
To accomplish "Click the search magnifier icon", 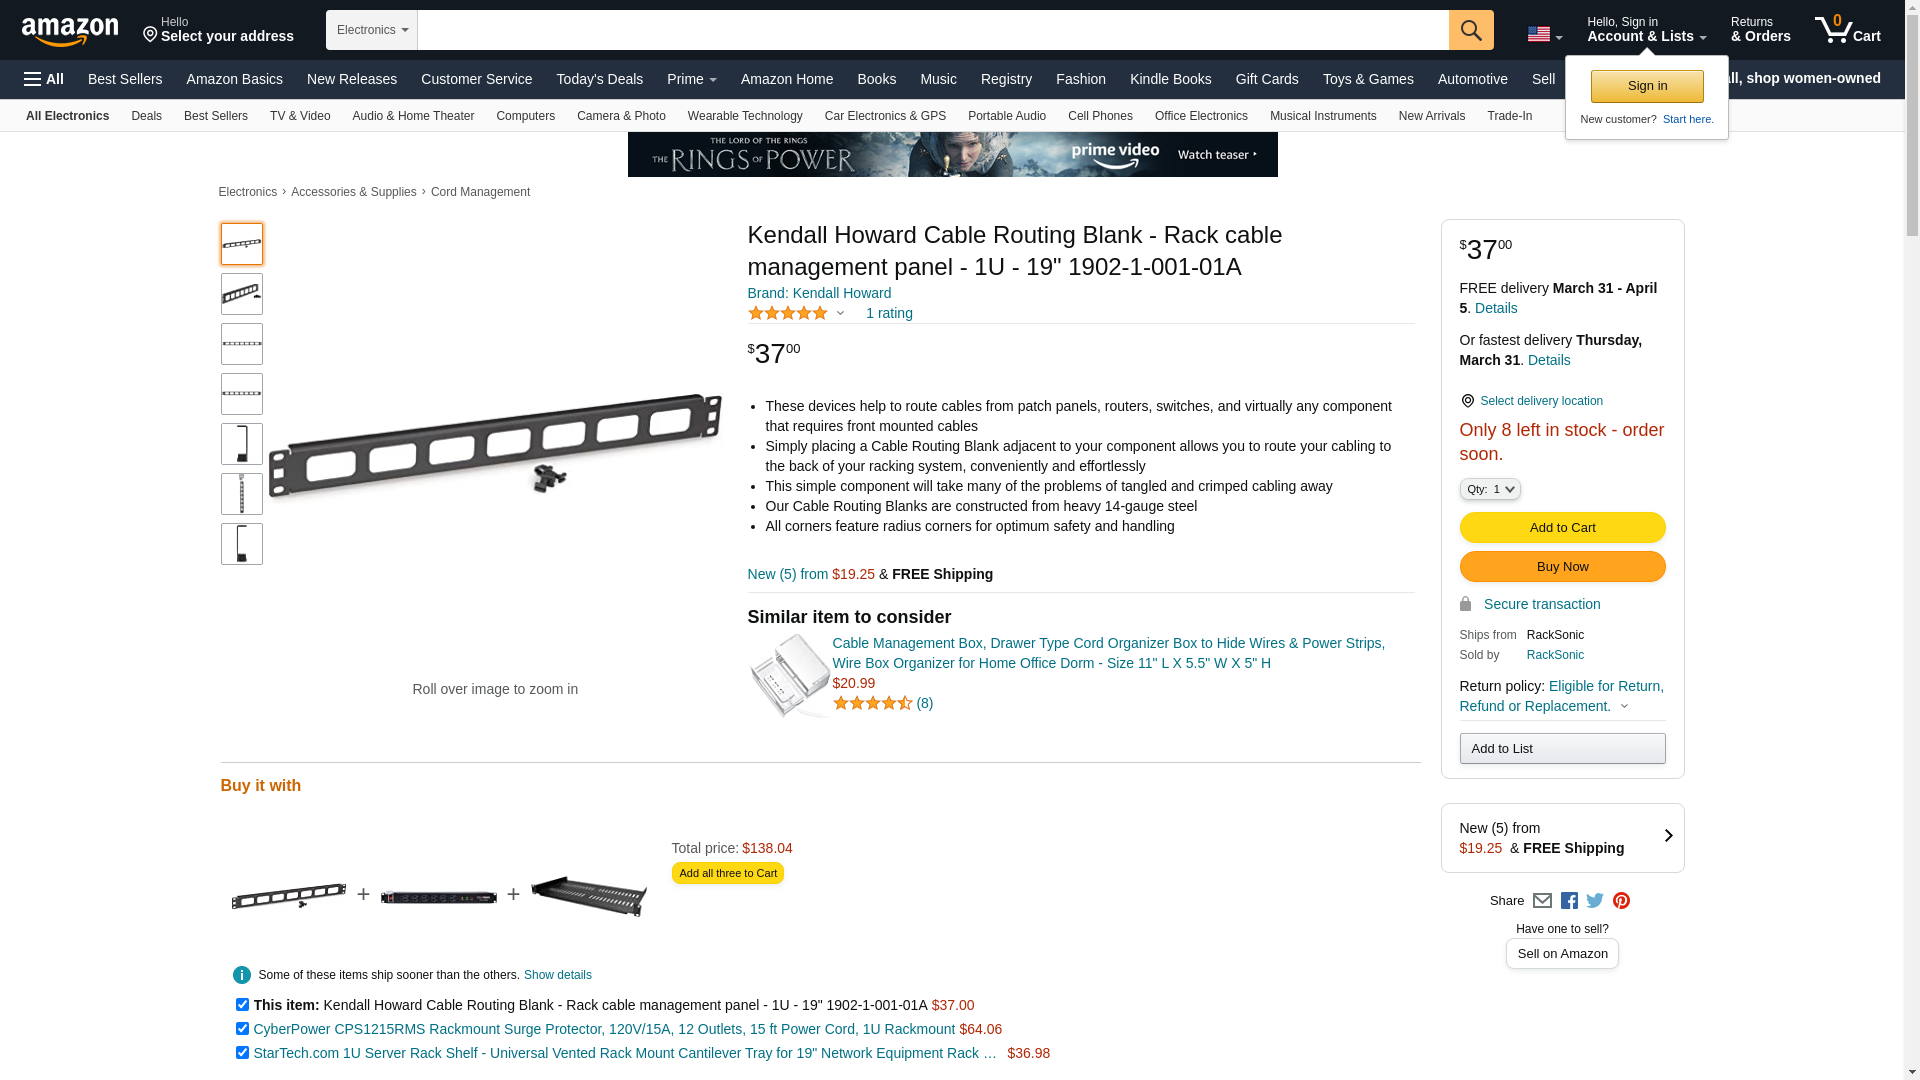I will [1471, 30].
